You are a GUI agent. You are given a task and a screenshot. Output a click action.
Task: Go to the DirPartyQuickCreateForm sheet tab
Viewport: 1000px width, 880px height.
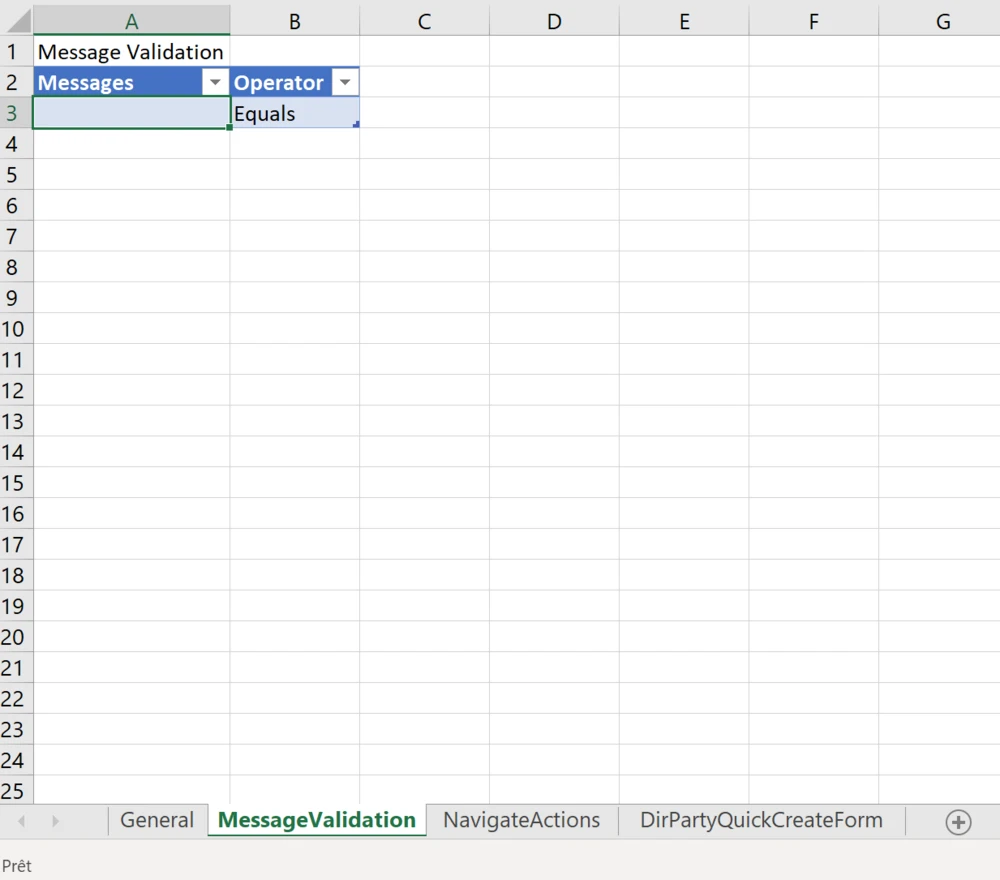pyautogui.click(x=761, y=821)
